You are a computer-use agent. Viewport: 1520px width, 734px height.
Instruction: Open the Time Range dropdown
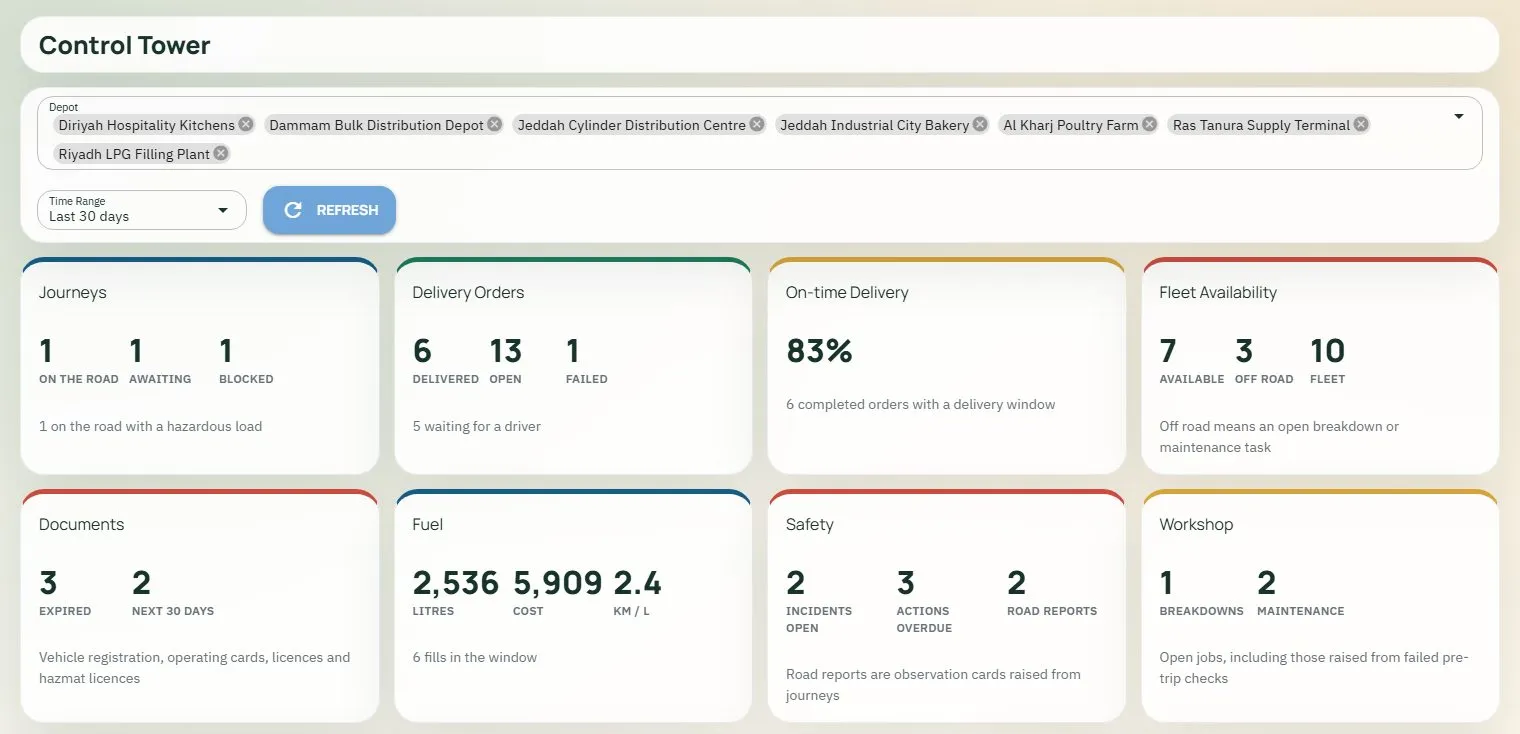[142, 210]
